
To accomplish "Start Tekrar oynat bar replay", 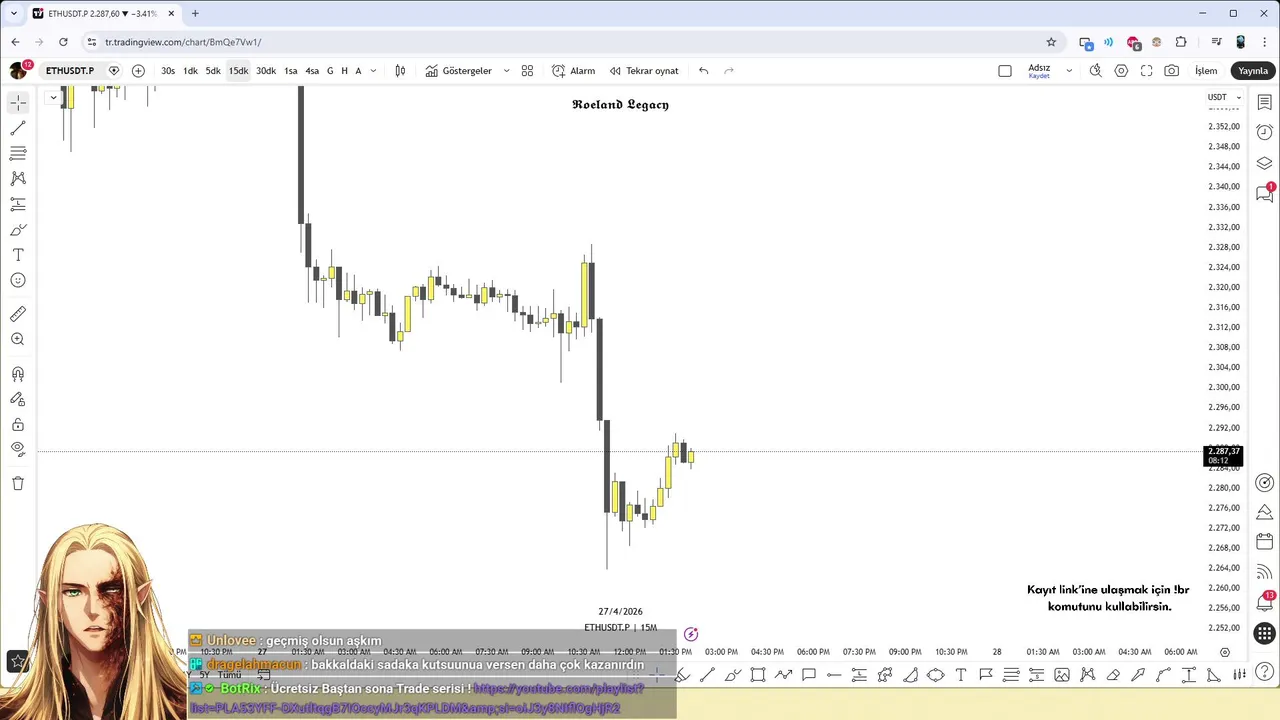I will pos(644,71).
